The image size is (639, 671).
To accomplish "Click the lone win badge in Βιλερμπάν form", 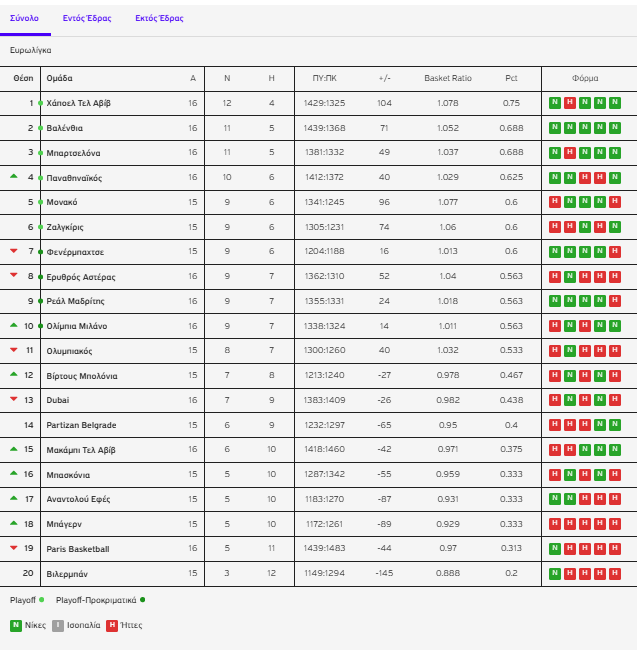I will point(555,573).
